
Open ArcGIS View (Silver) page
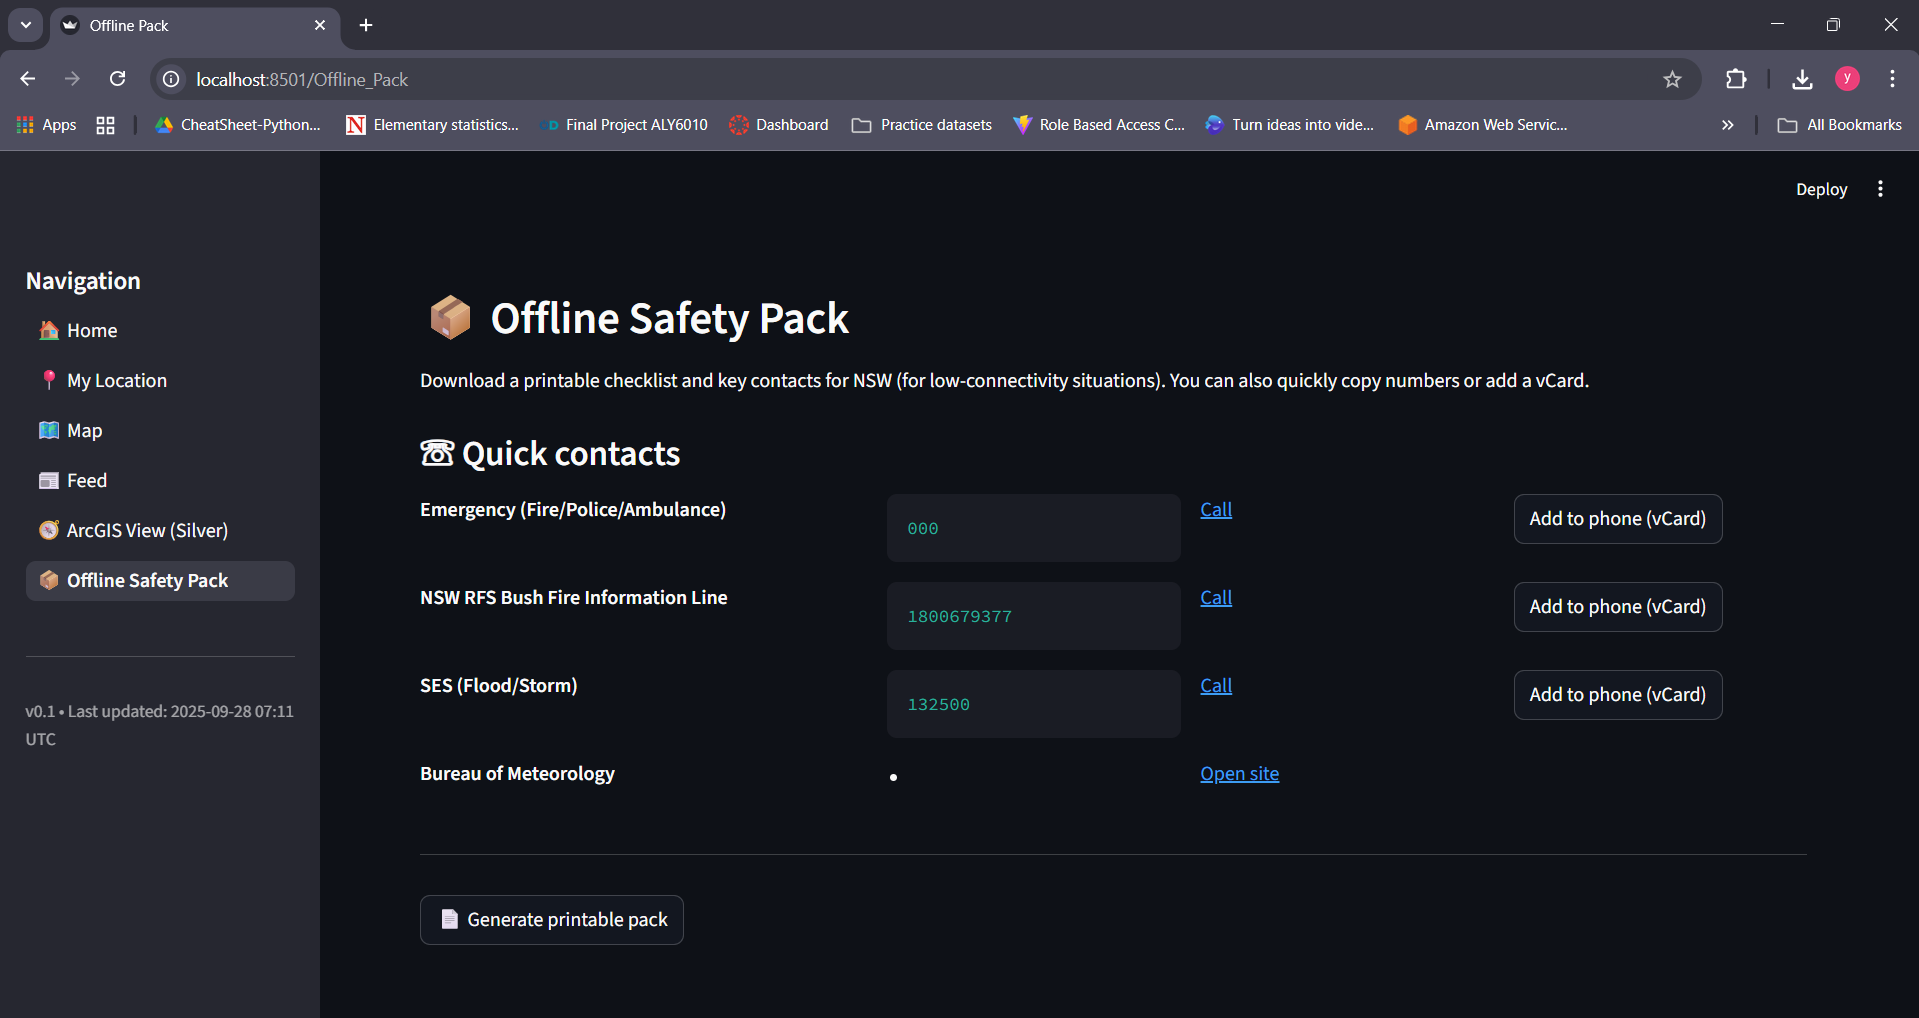(160, 531)
